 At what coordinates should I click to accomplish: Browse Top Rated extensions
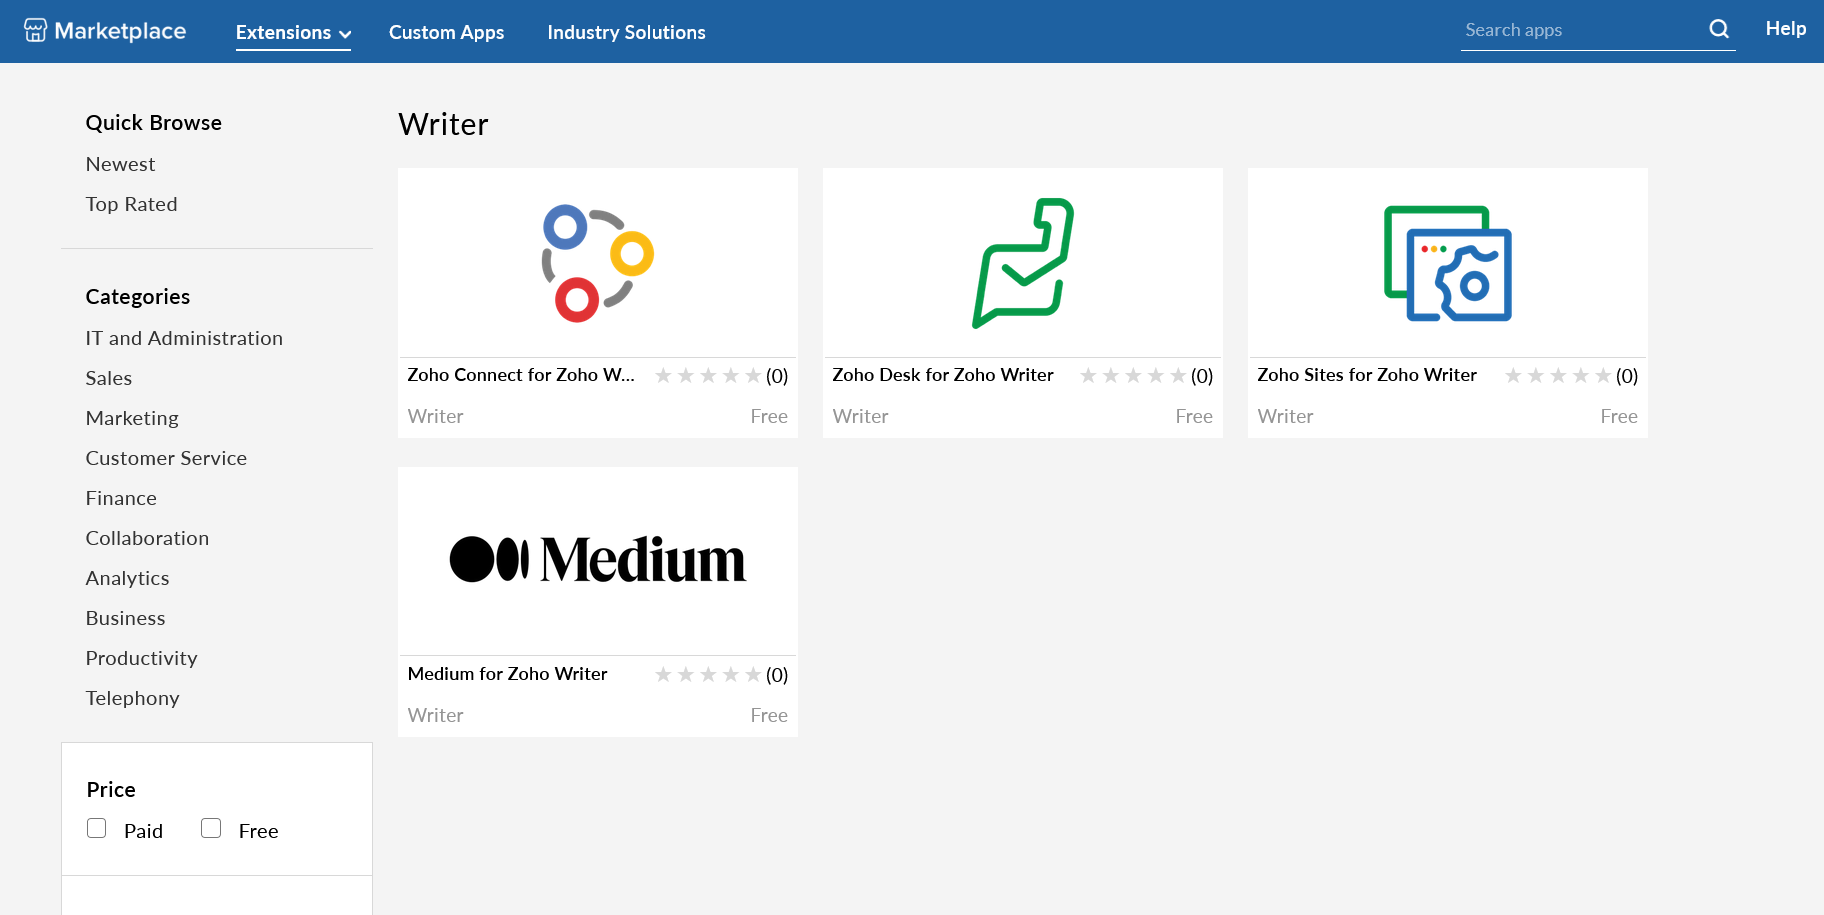[x=131, y=204]
